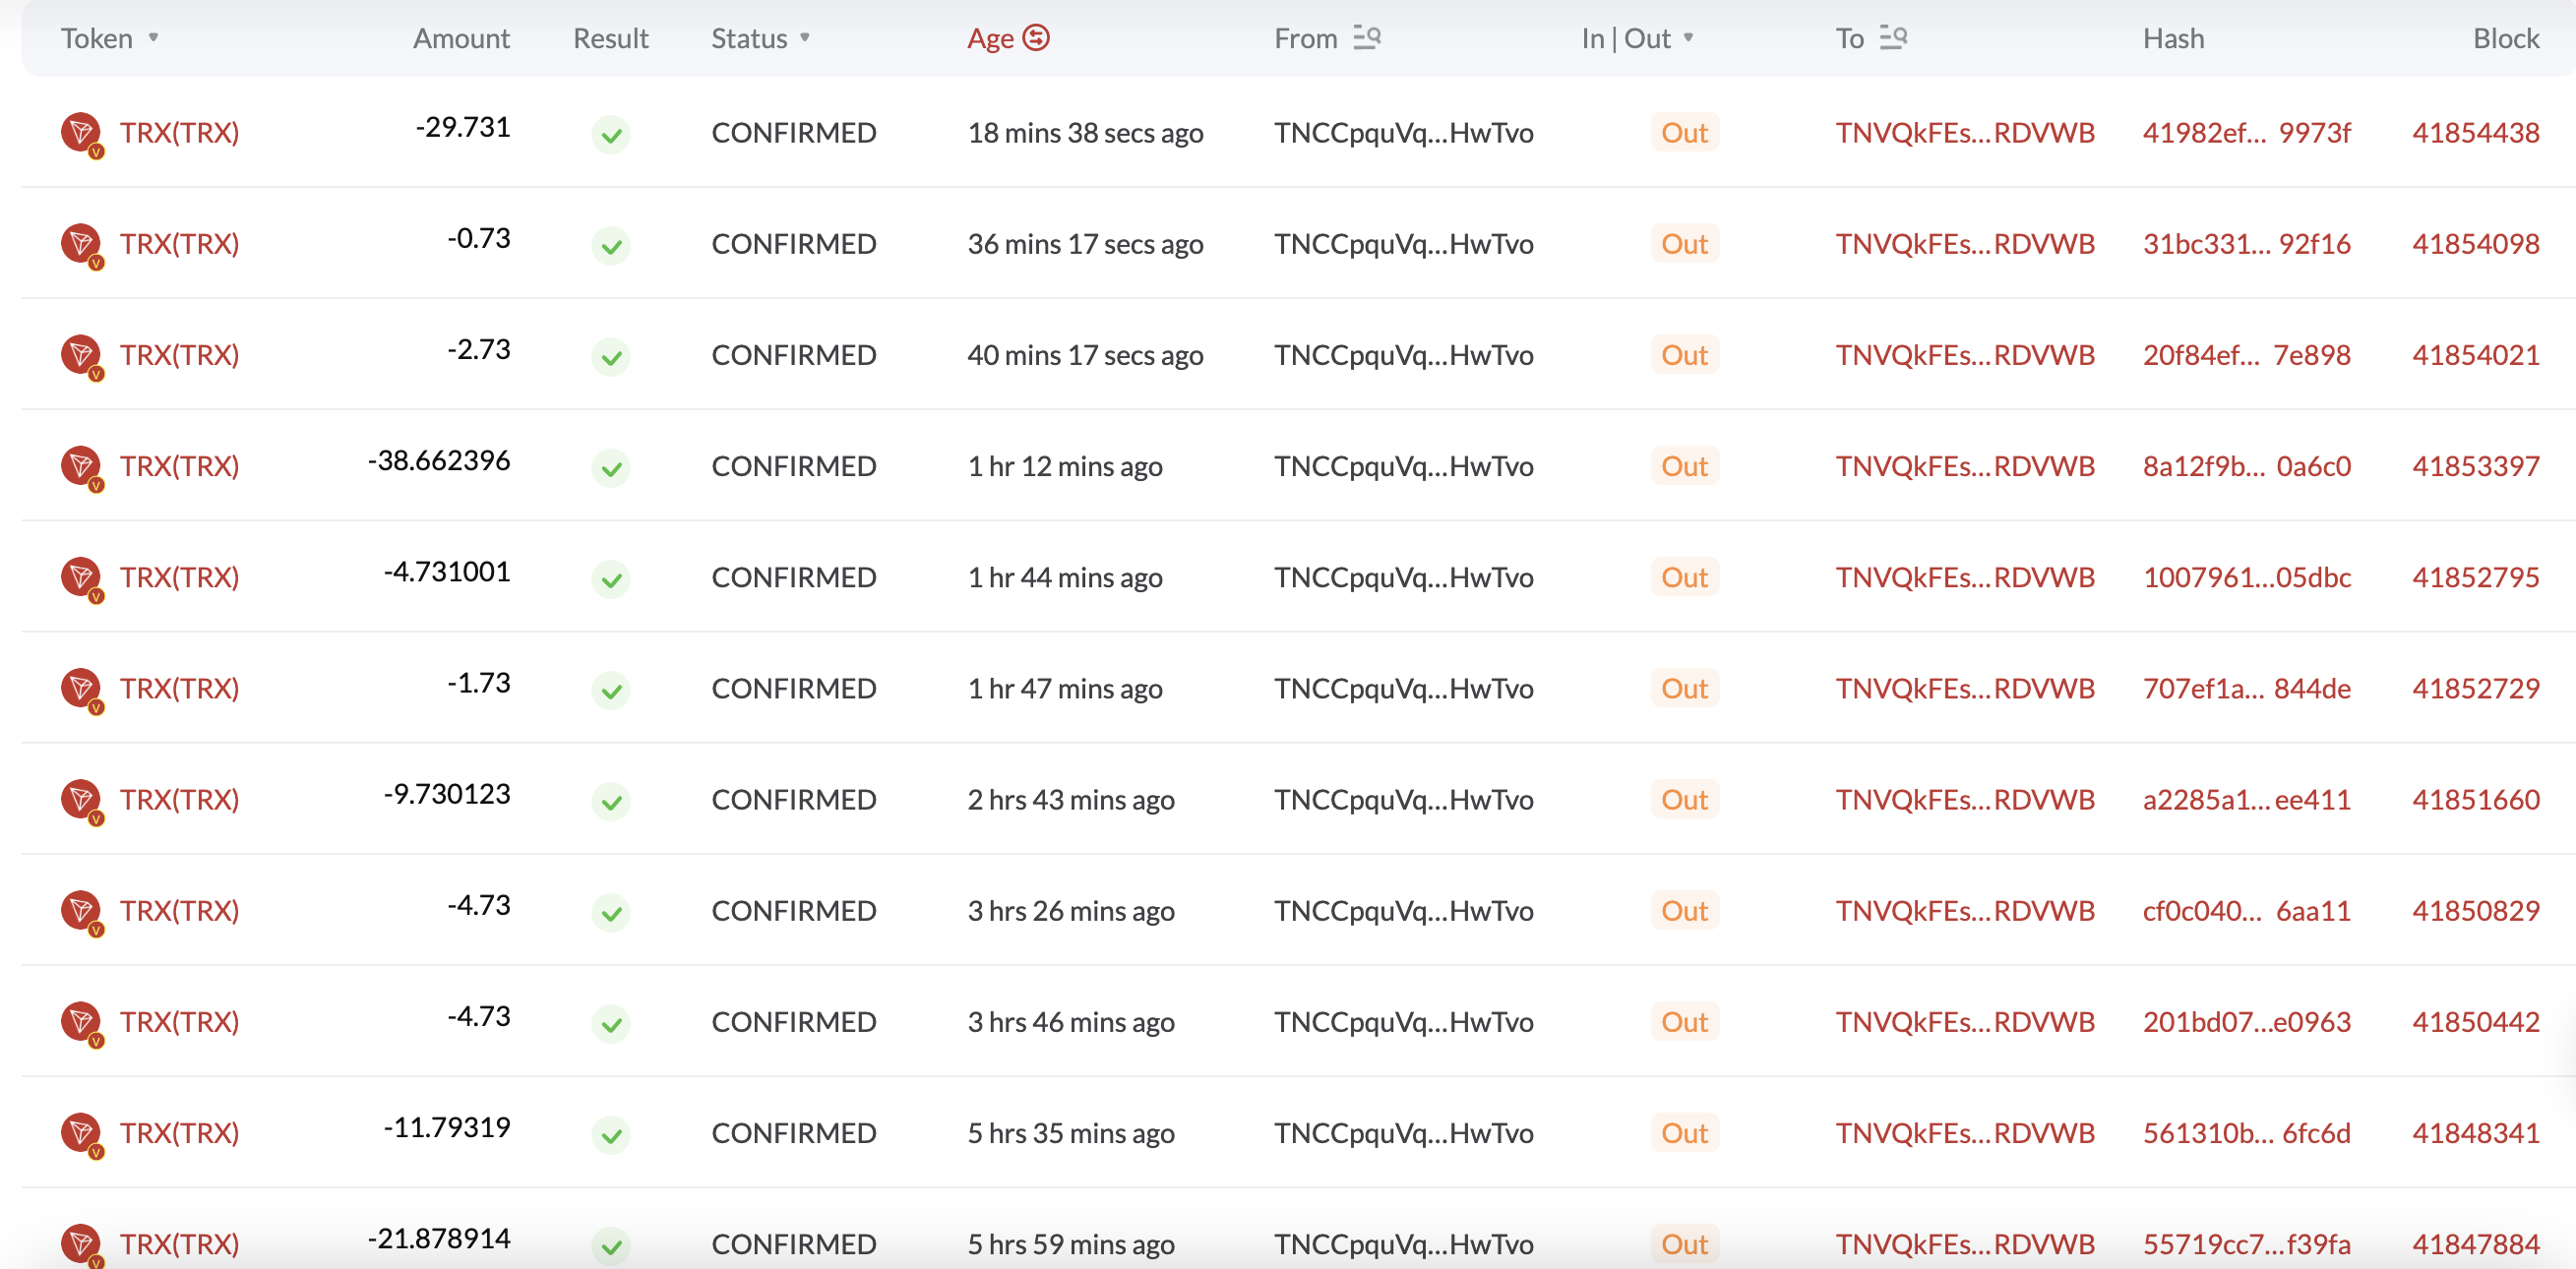Open the In | Out filter dropdown
2576x1269 pixels.
pyautogui.click(x=1689, y=38)
